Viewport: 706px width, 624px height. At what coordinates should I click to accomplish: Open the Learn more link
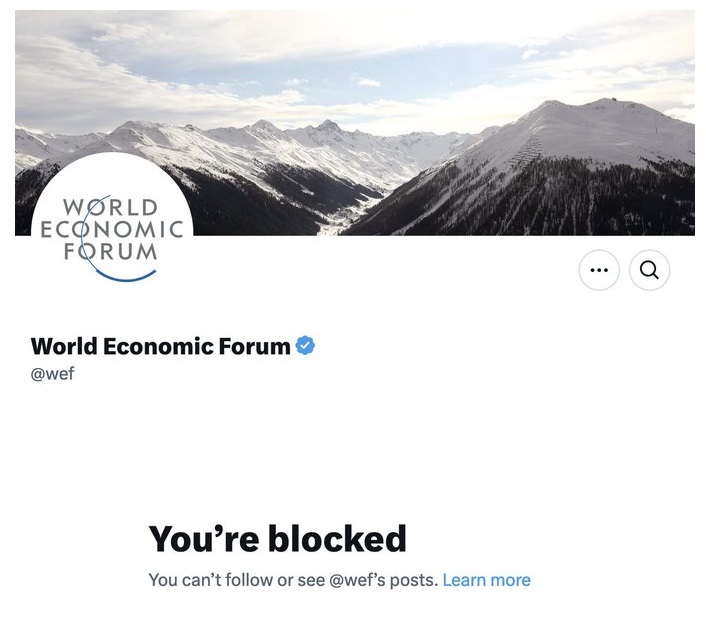[486, 580]
